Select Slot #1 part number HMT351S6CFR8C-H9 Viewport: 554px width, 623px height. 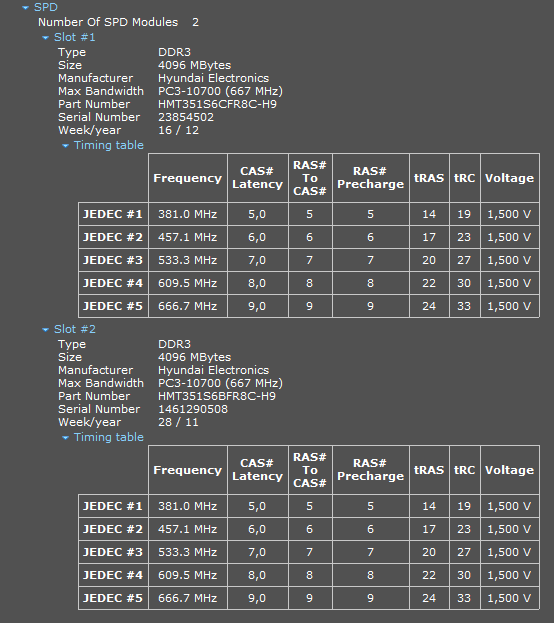point(217,104)
